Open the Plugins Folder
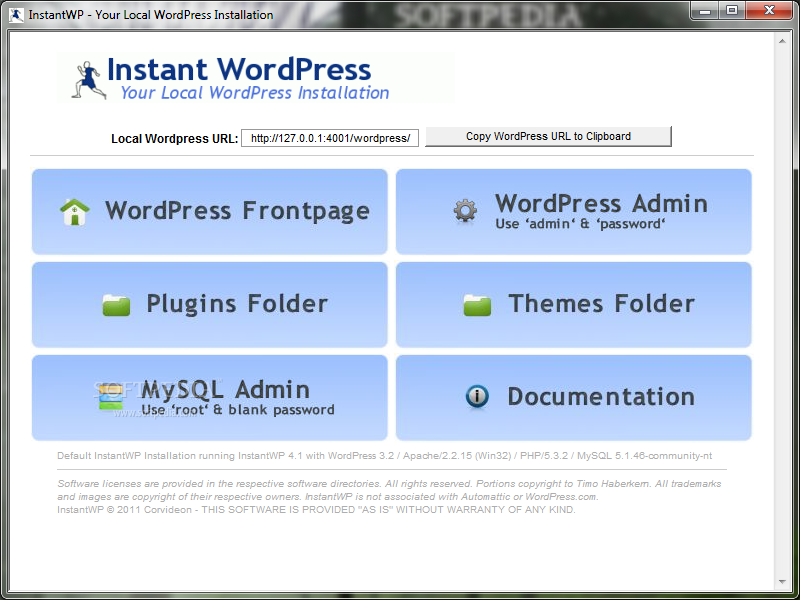 (x=210, y=305)
